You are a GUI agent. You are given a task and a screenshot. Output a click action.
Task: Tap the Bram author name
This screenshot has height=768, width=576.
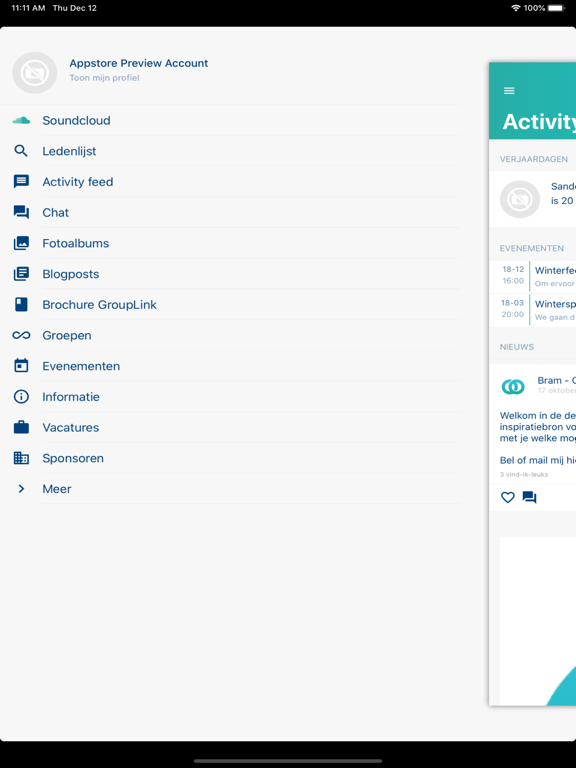[556, 381]
